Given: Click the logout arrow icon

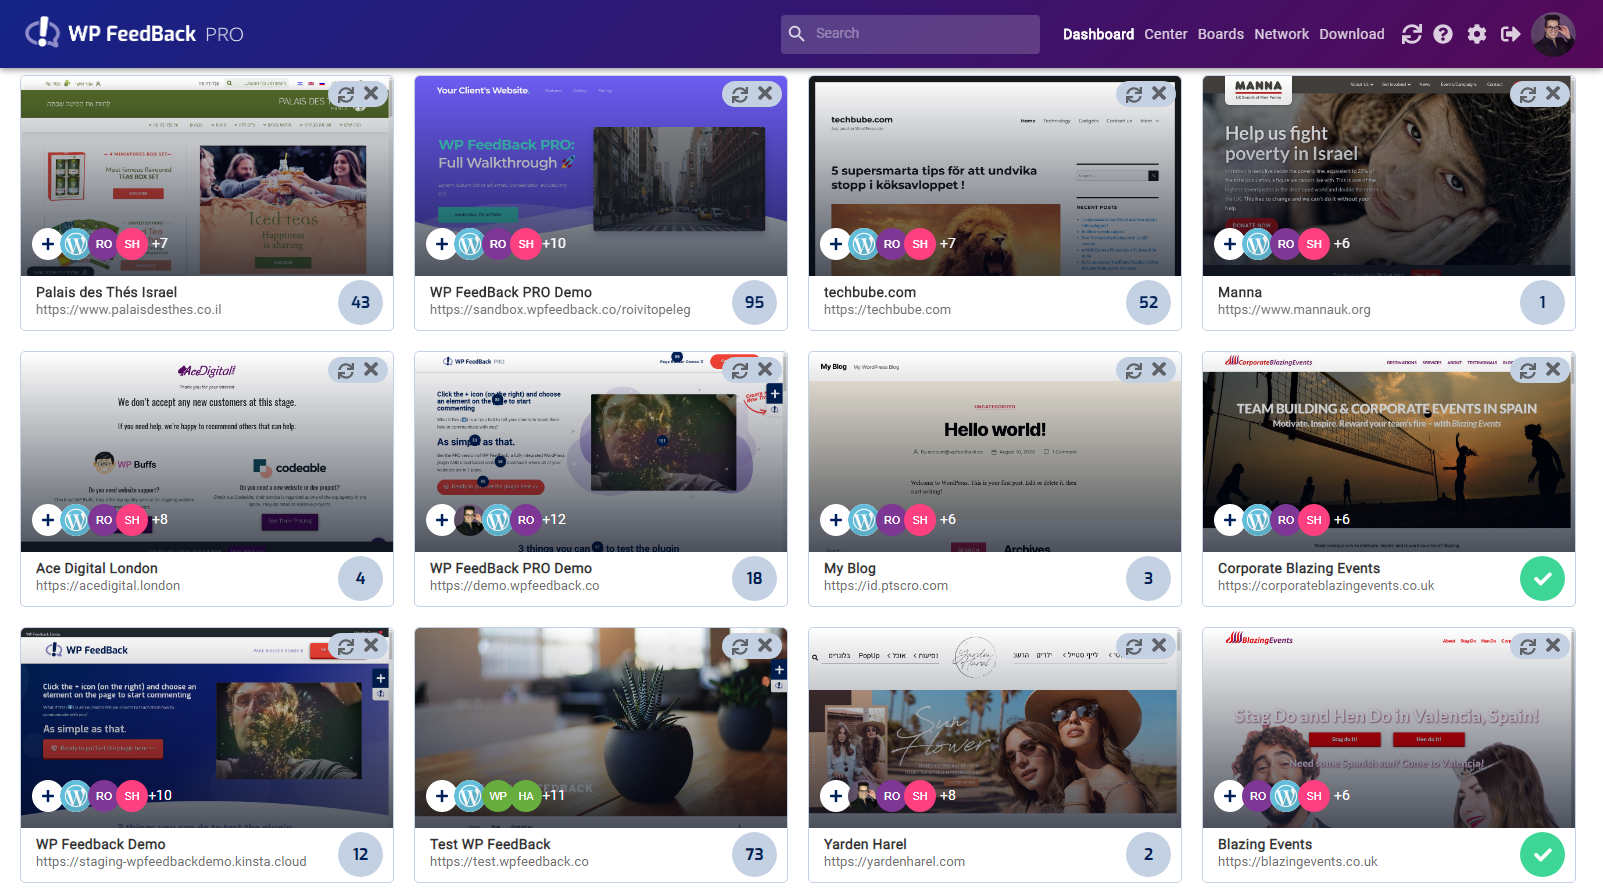Looking at the screenshot, I should pos(1511,34).
